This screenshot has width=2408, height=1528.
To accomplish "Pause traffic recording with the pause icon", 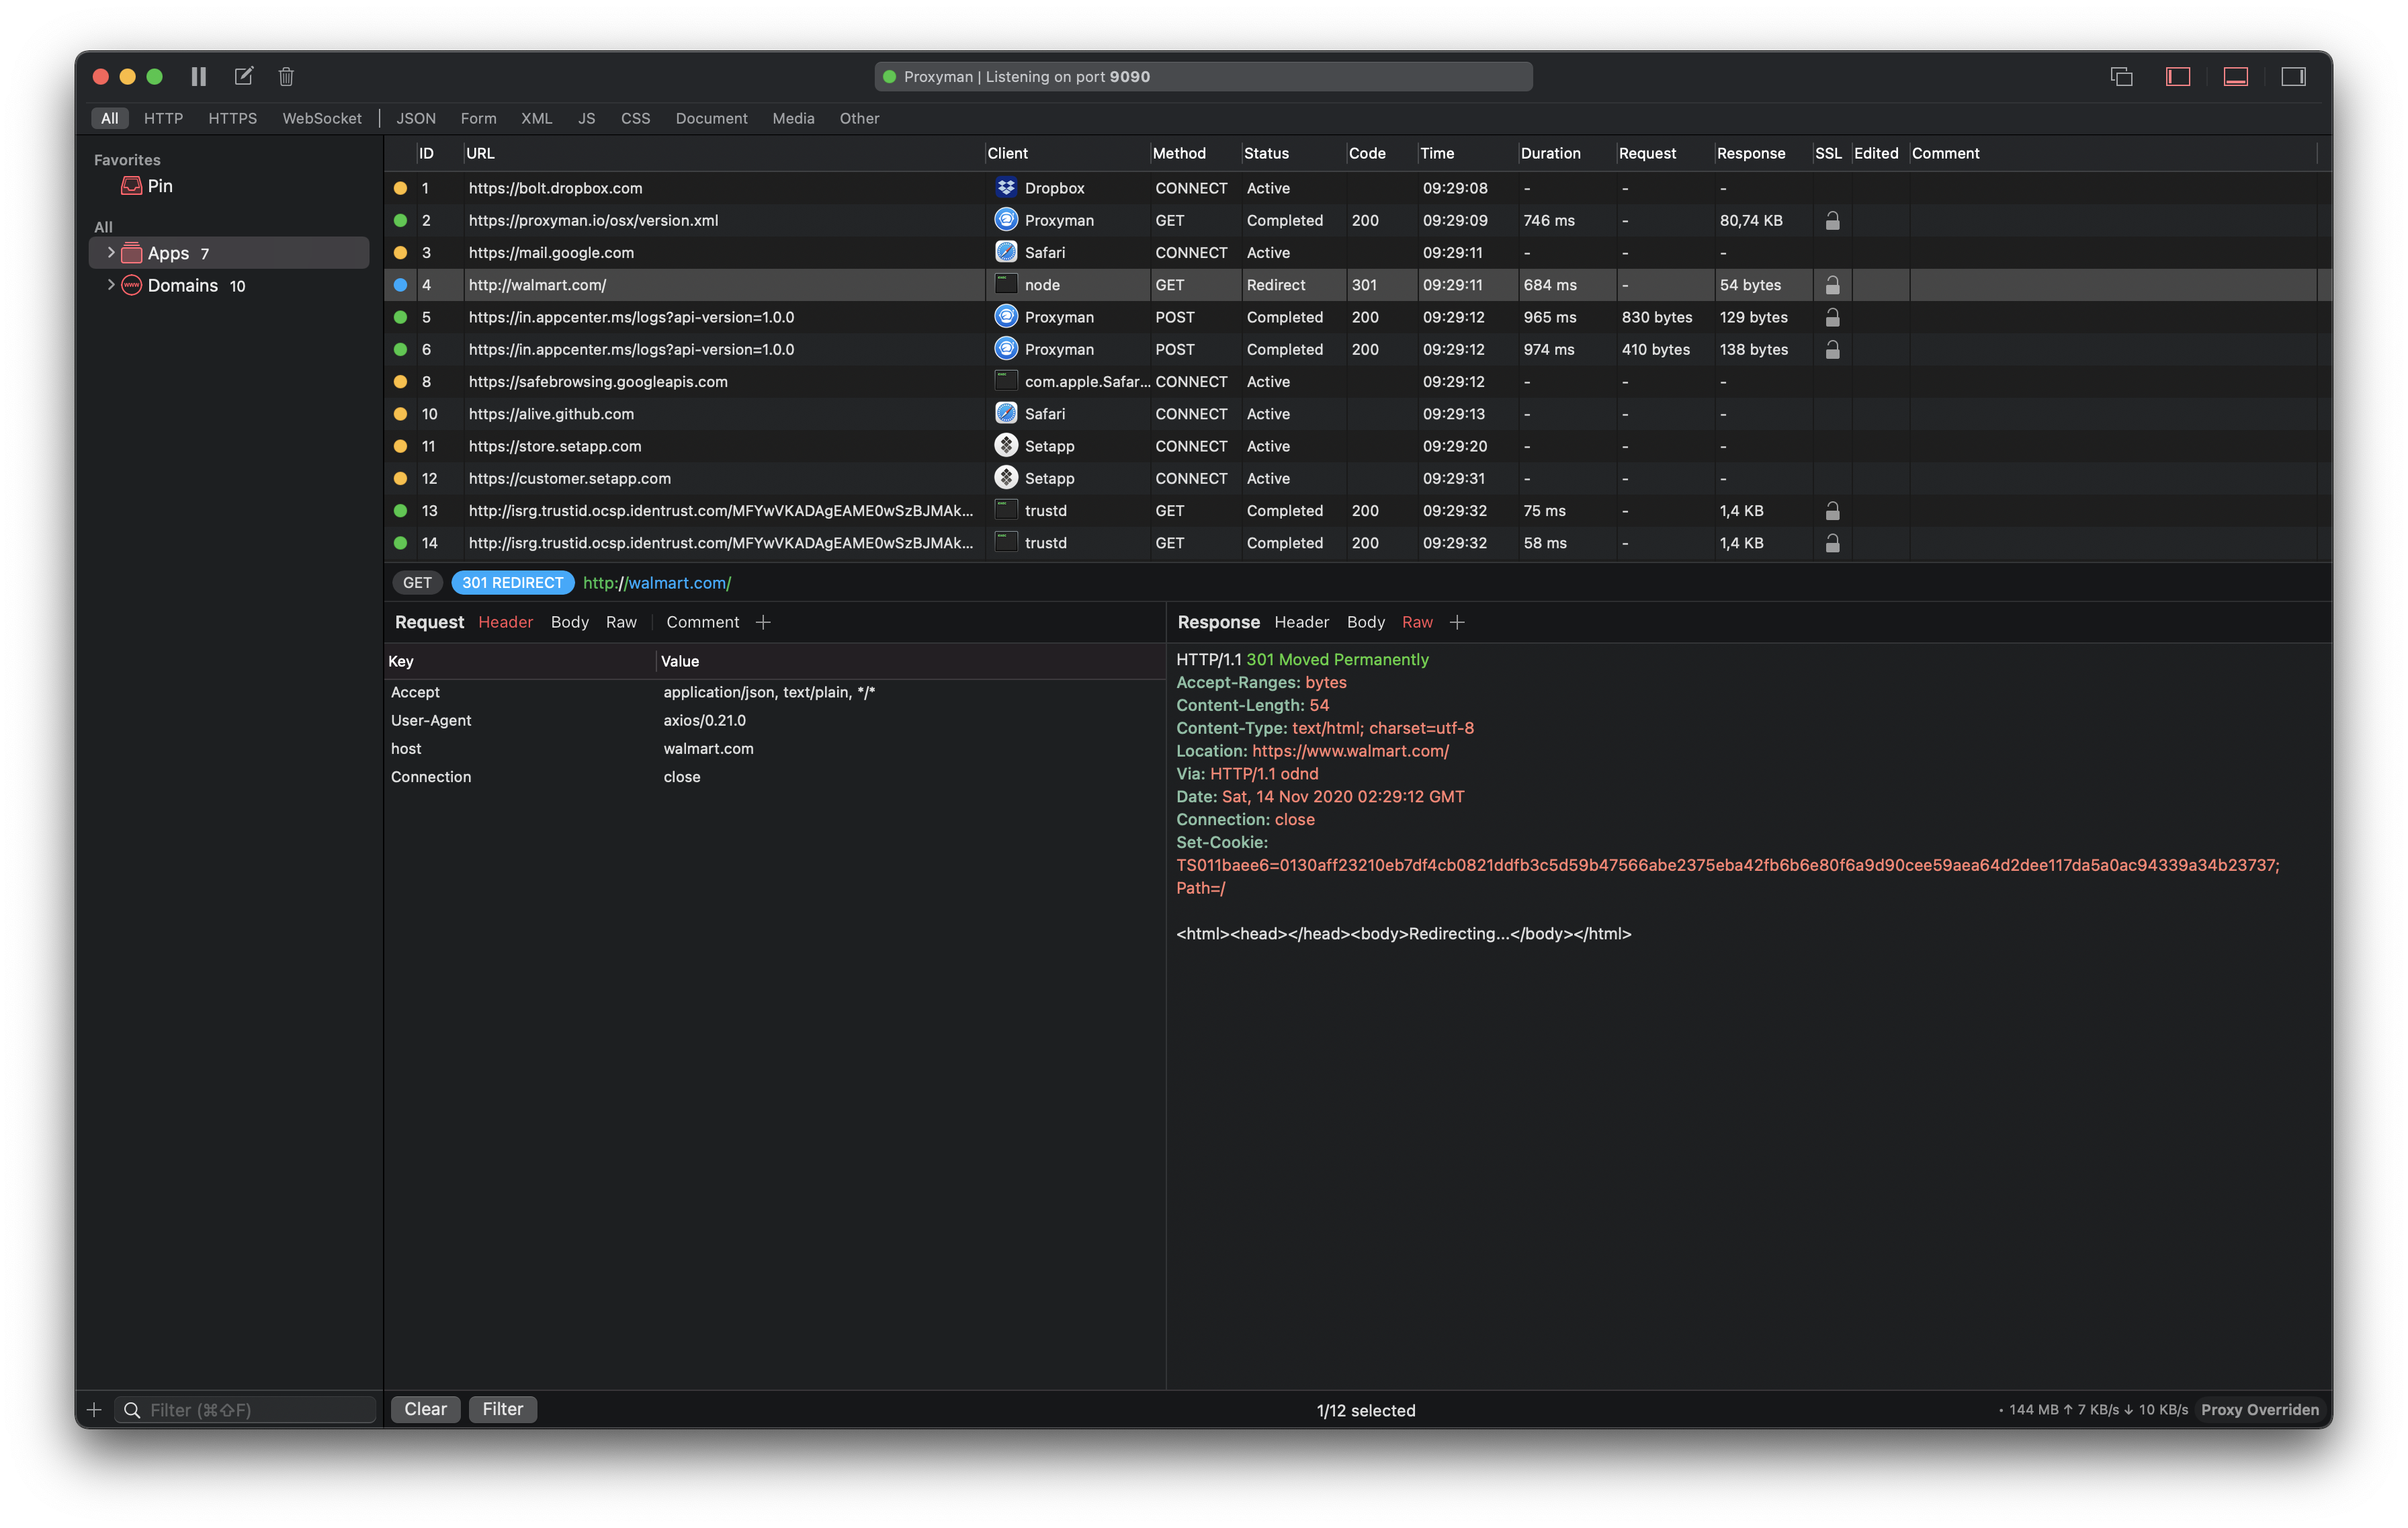I will [x=198, y=77].
